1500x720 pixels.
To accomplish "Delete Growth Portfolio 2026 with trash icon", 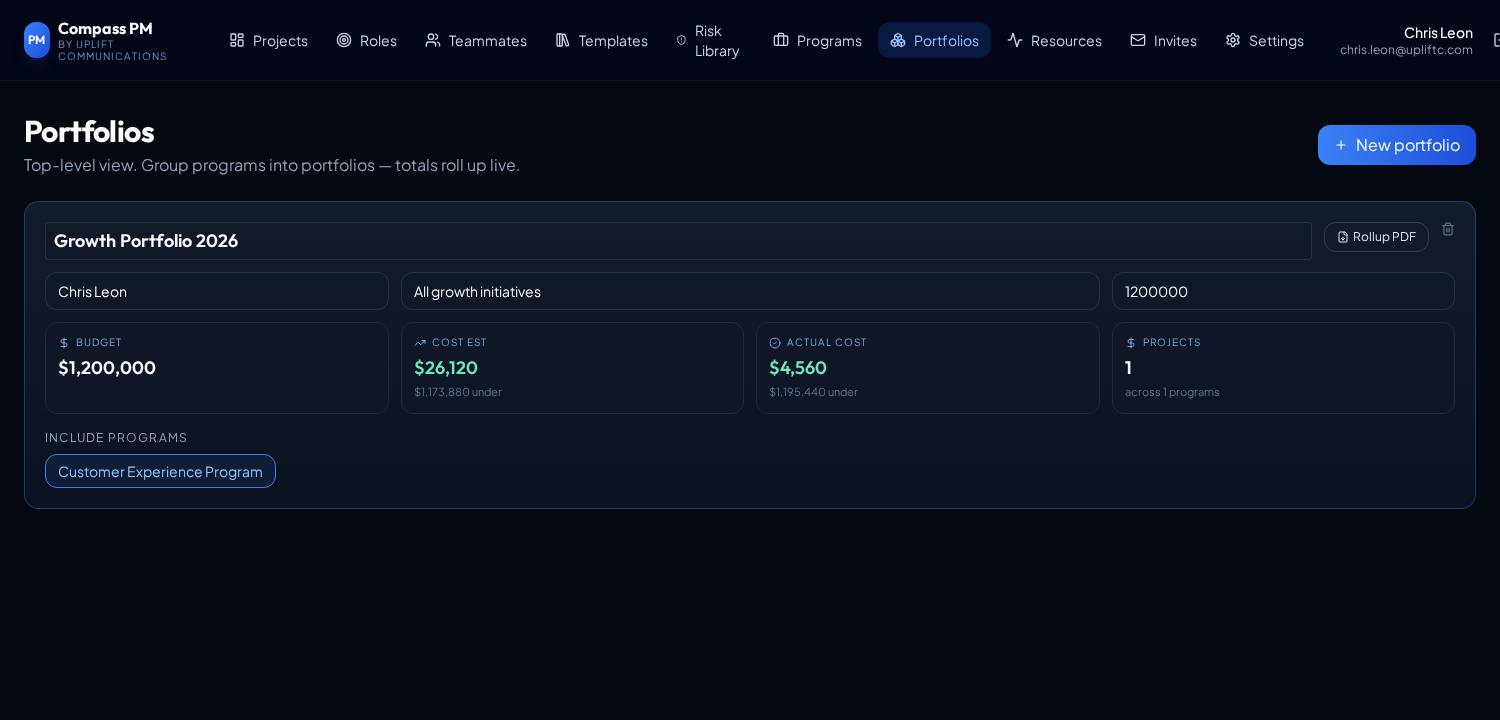I will click(x=1448, y=229).
